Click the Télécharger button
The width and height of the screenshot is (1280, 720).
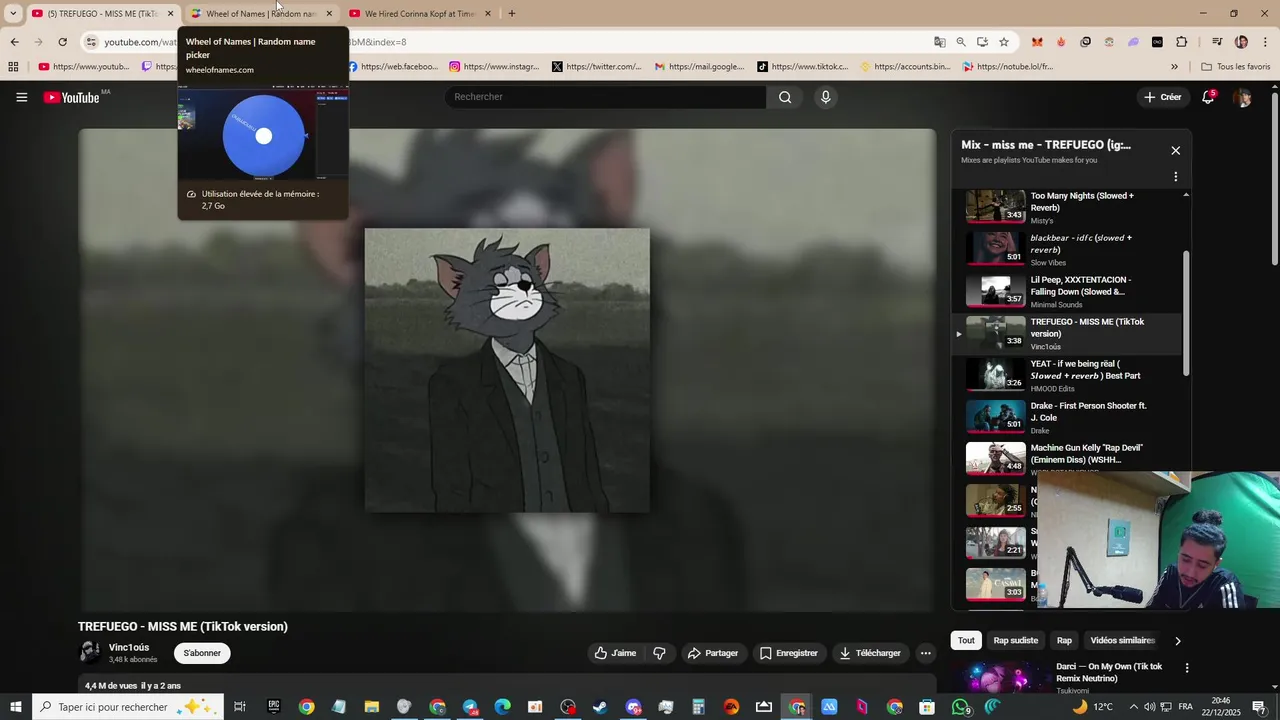pyautogui.click(x=870, y=653)
